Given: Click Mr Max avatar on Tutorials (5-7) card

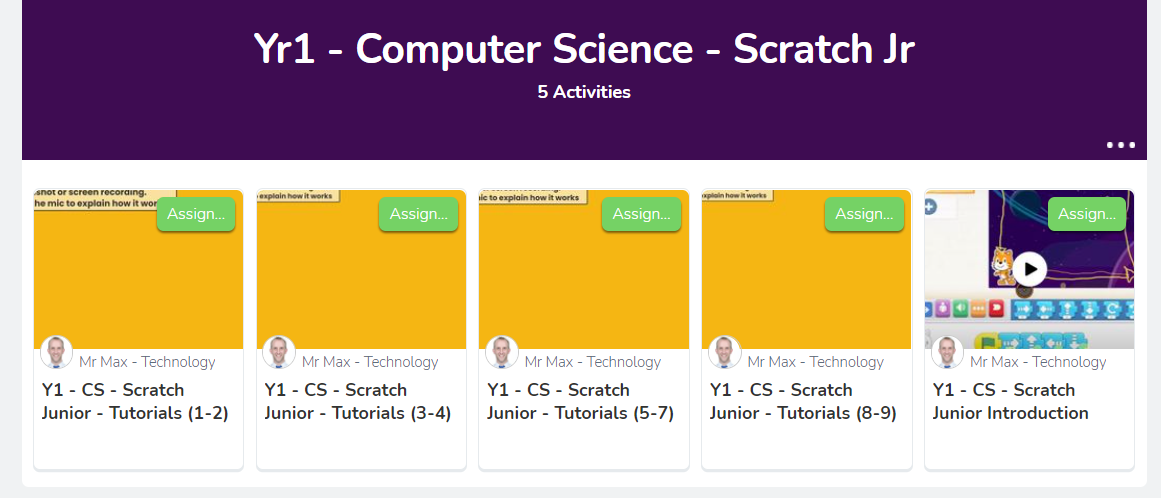Looking at the screenshot, I should [x=502, y=352].
